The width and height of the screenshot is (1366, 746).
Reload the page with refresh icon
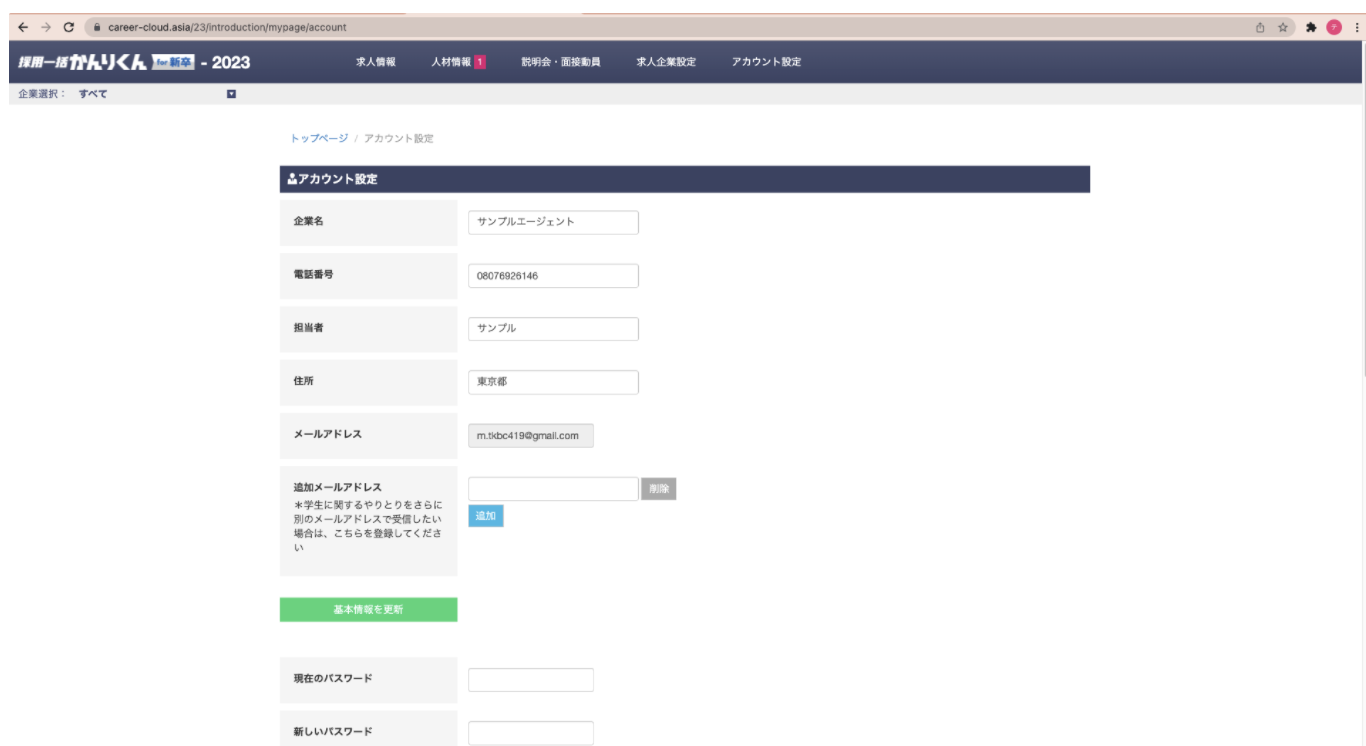point(69,27)
